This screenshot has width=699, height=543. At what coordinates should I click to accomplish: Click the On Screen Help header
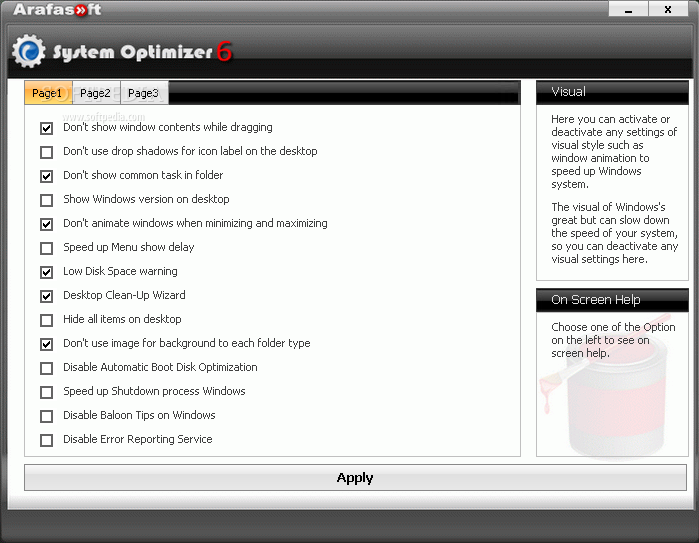coord(612,300)
